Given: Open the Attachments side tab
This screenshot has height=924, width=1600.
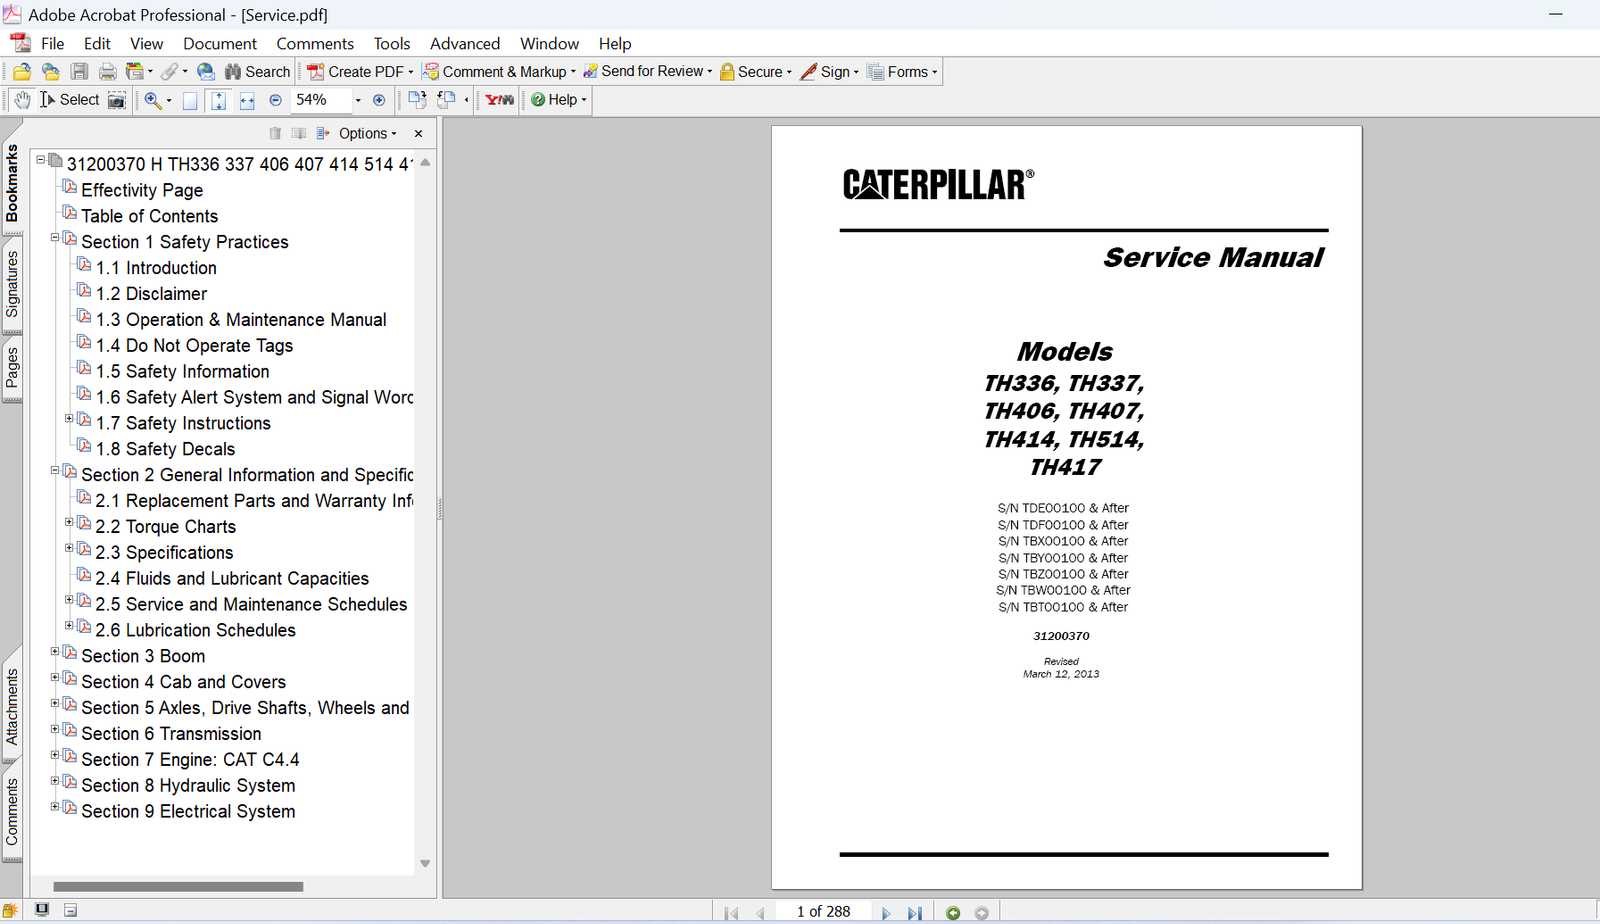Looking at the screenshot, I should coord(12,707).
